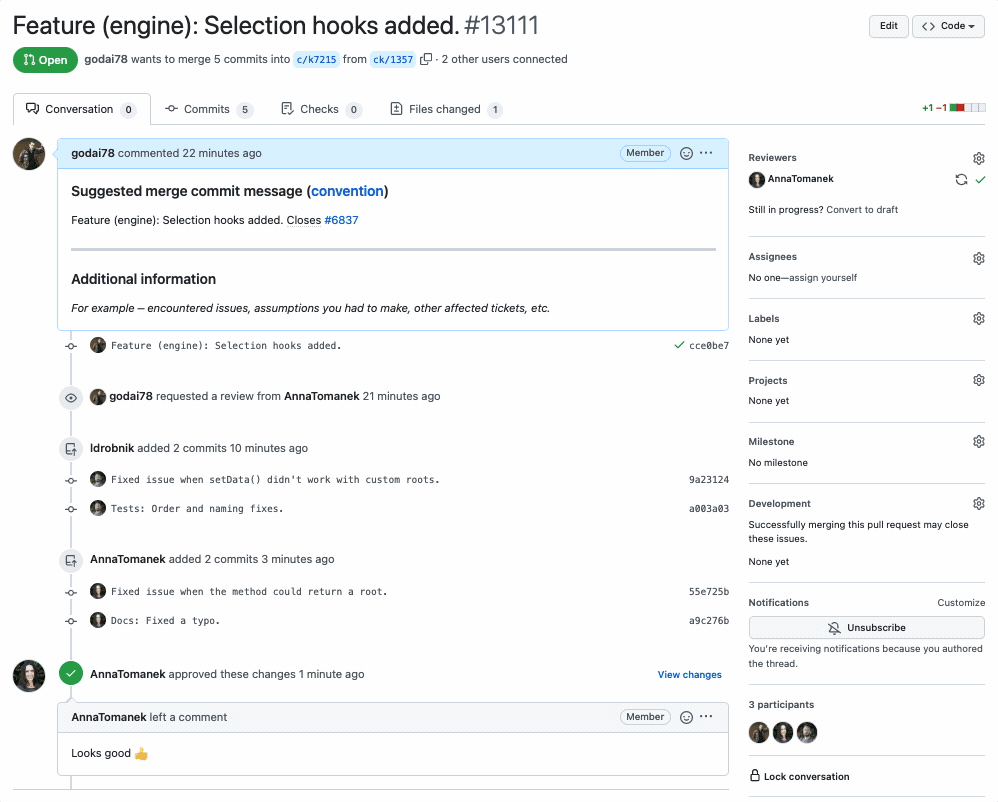Open the Development settings gear
The width and height of the screenshot is (998, 802).
point(978,503)
